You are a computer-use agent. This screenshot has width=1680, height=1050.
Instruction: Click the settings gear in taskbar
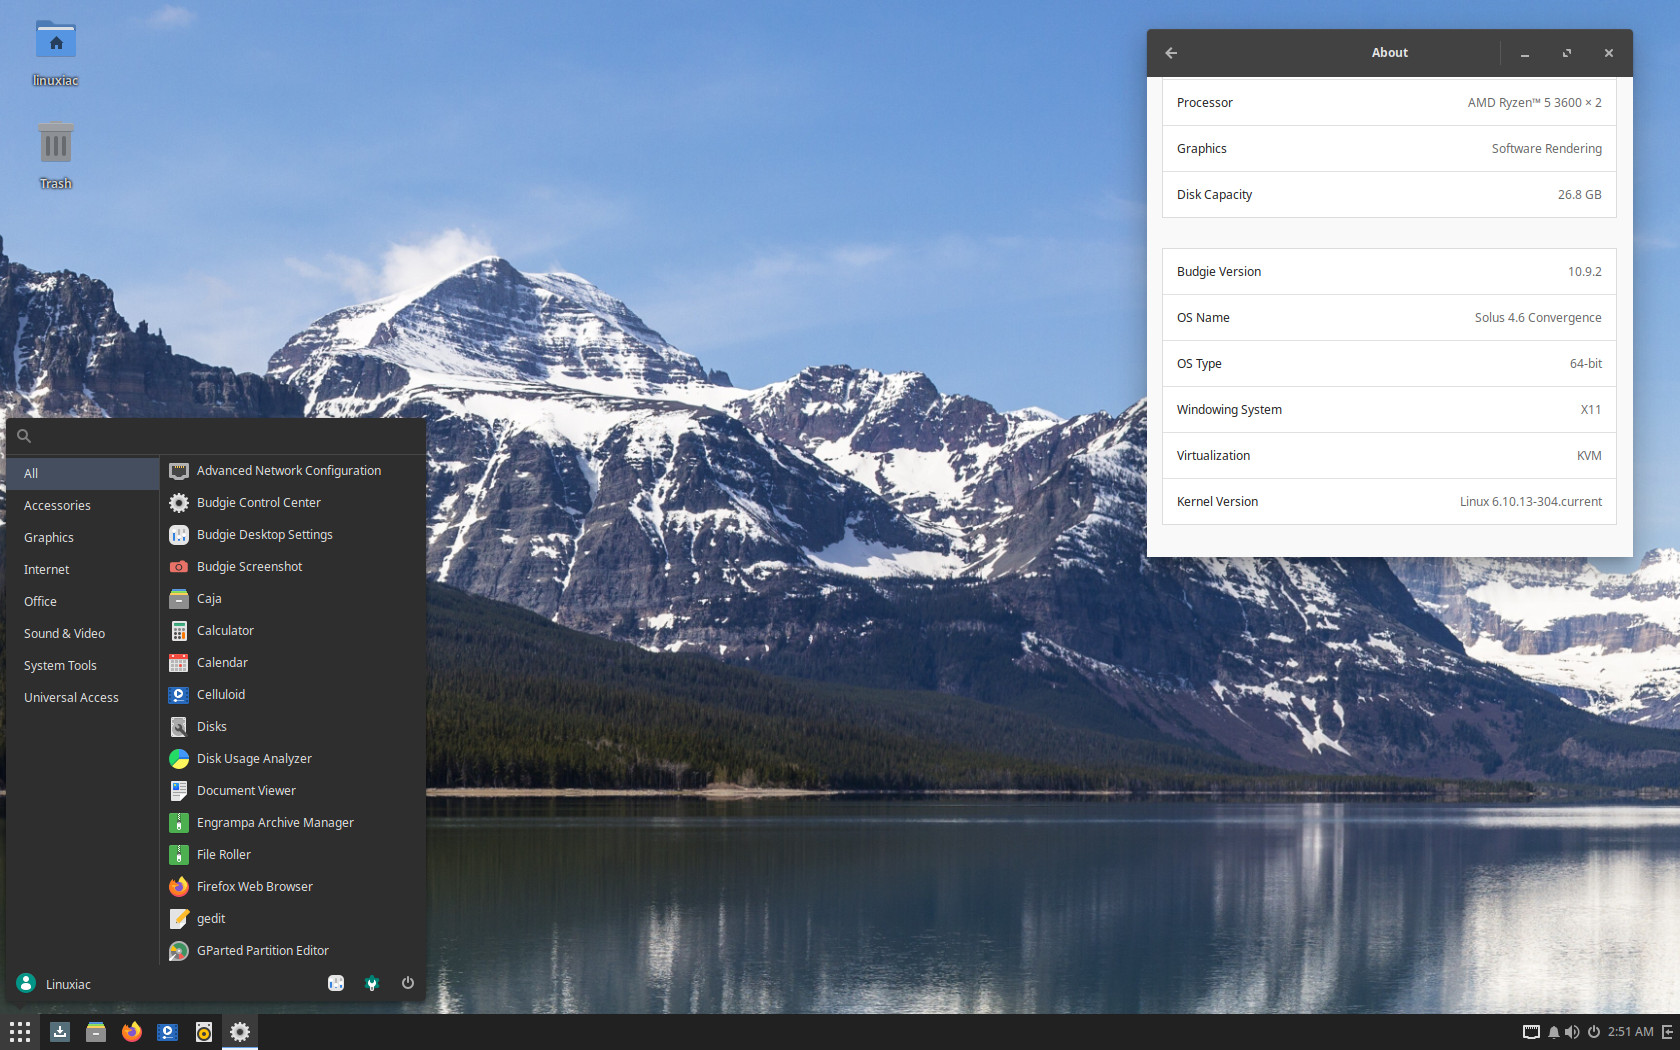(x=240, y=1032)
